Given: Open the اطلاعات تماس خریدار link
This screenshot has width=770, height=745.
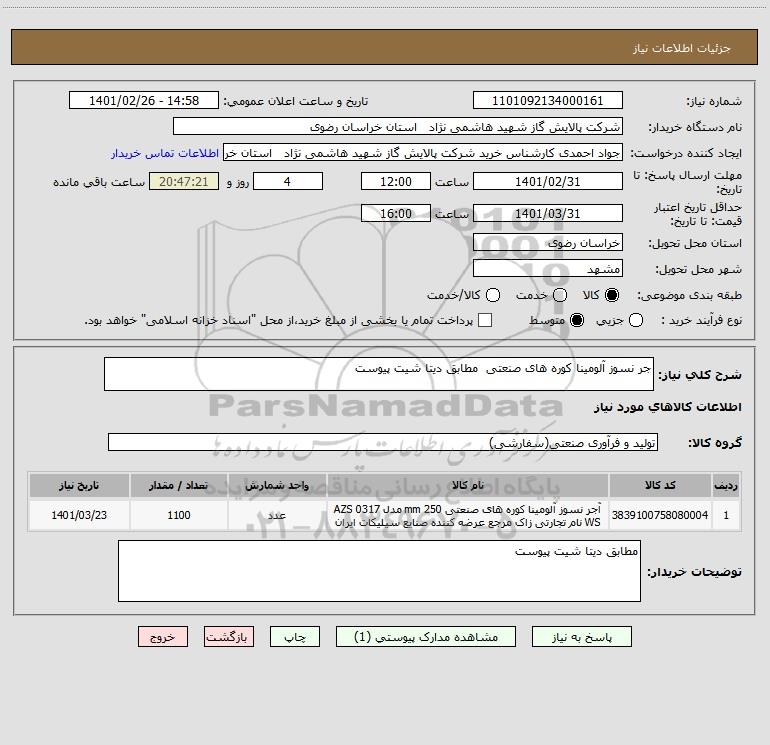Looking at the screenshot, I should (x=165, y=153).
